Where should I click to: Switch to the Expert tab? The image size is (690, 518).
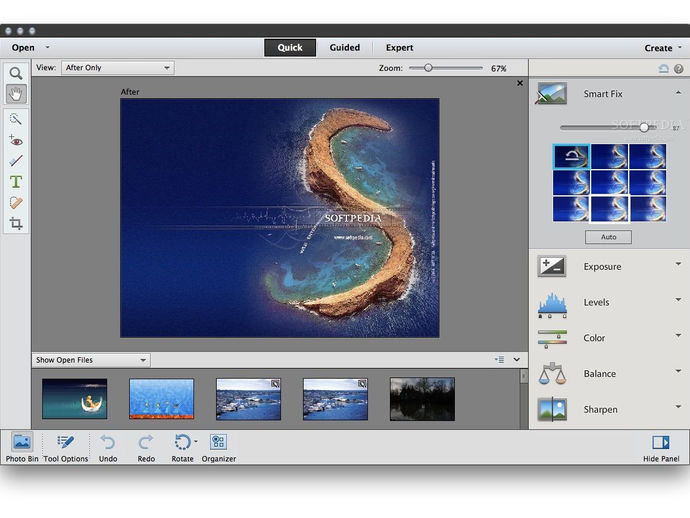coord(399,48)
